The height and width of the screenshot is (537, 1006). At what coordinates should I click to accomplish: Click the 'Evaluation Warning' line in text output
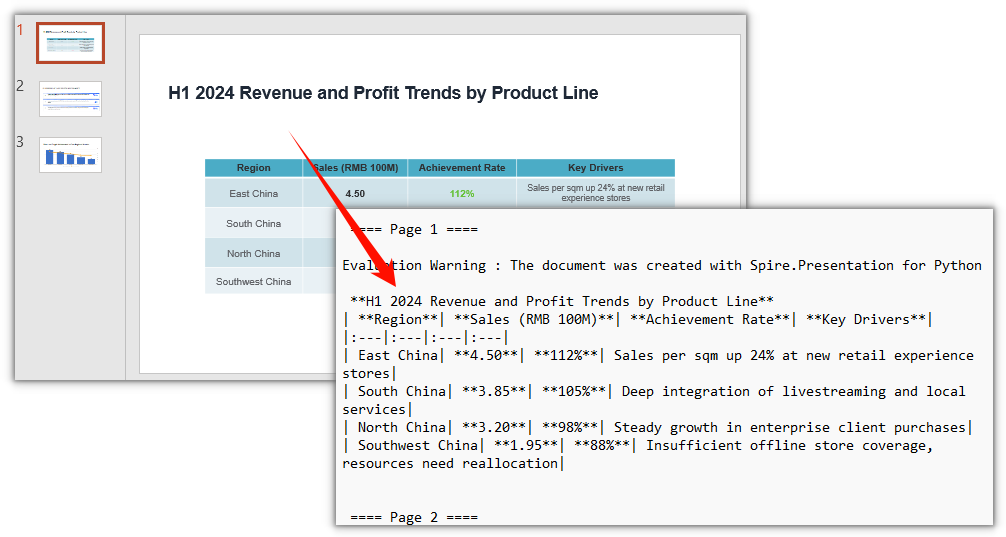click(661, 265)
